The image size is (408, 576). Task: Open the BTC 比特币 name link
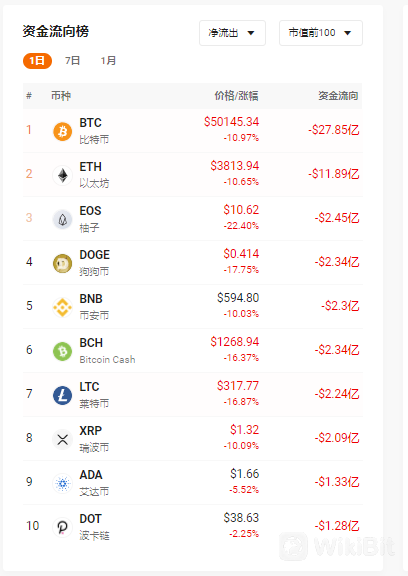coord(94,131)
